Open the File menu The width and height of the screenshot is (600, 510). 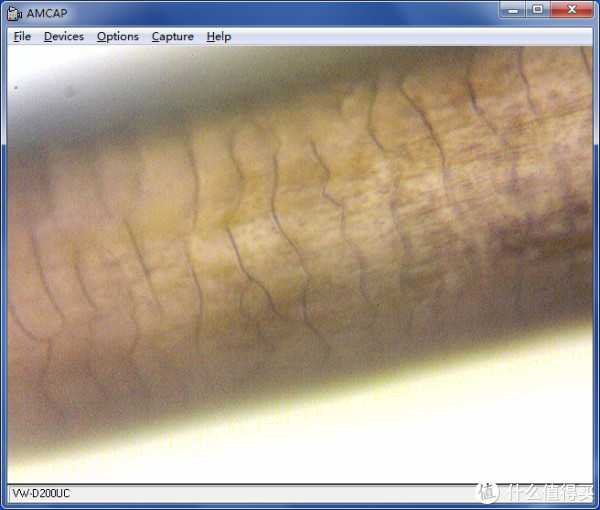pyautogui.click(x=22, y=37)
